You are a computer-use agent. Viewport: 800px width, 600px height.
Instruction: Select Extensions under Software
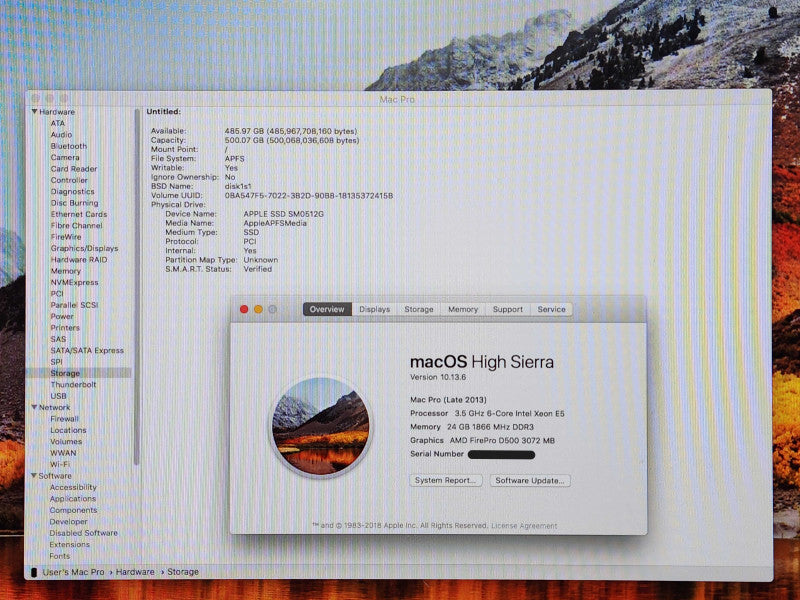click(x=69, y=544)
